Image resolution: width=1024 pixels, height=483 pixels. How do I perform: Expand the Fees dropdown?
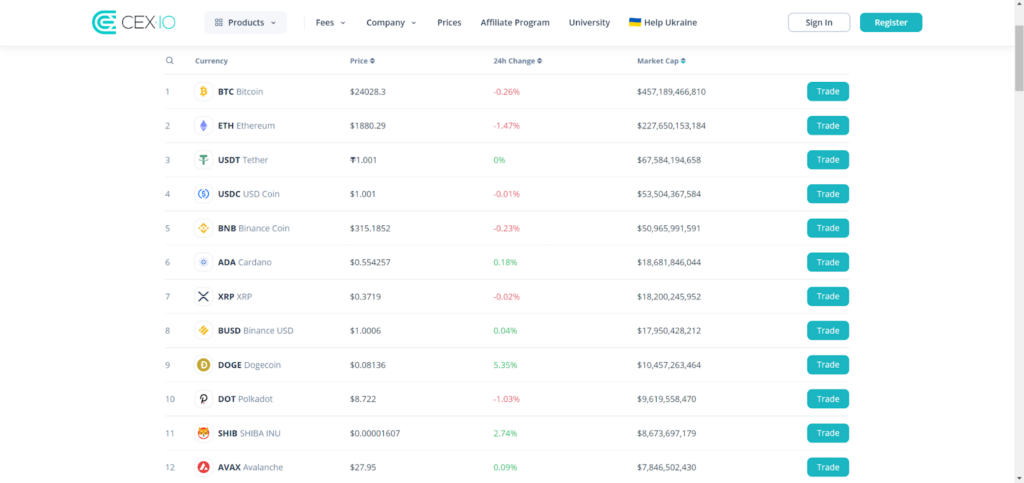[x=330, y=22]
